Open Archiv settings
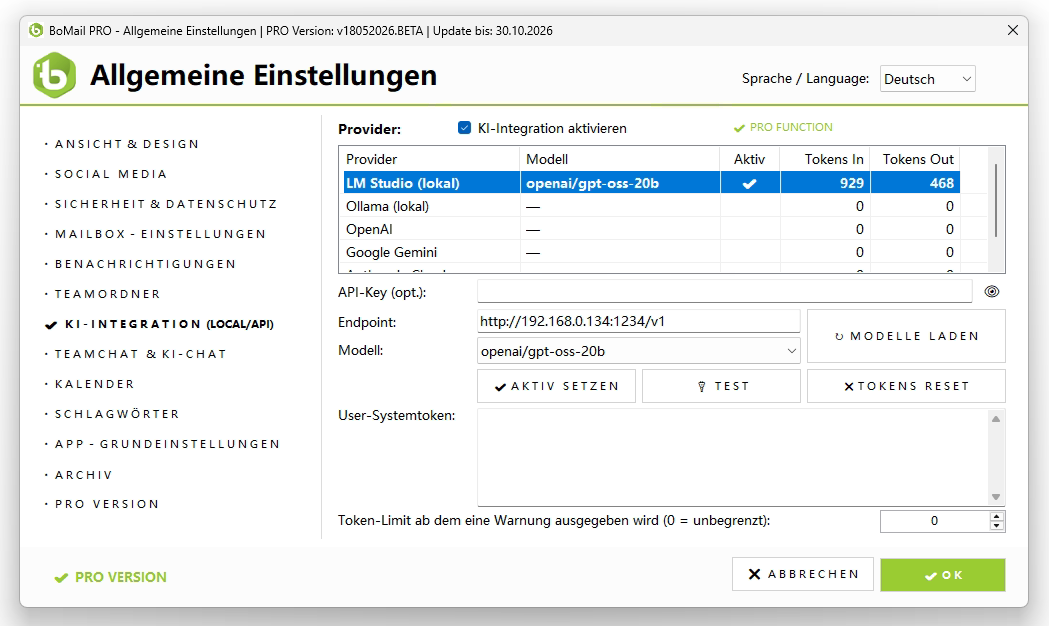This screenshot has width=1049, height=626. pos(83,475)
